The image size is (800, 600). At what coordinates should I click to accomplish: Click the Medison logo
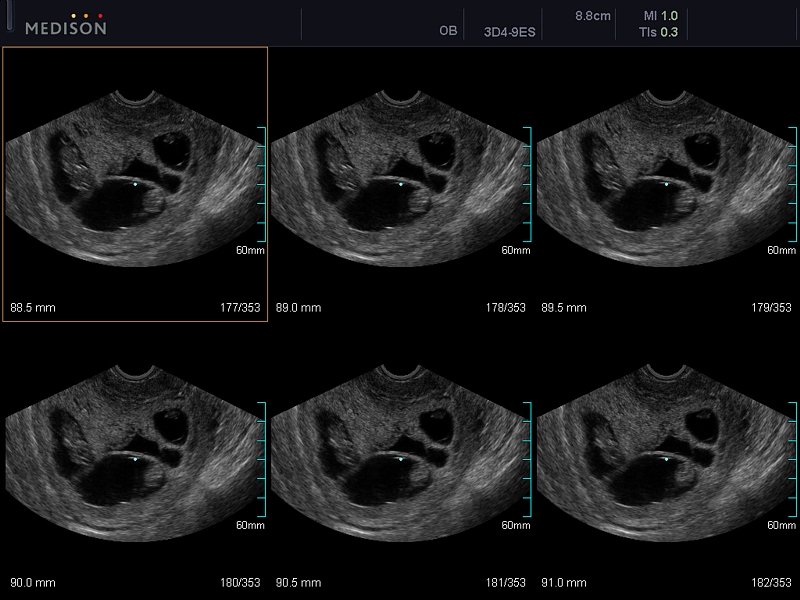point(66,28)
